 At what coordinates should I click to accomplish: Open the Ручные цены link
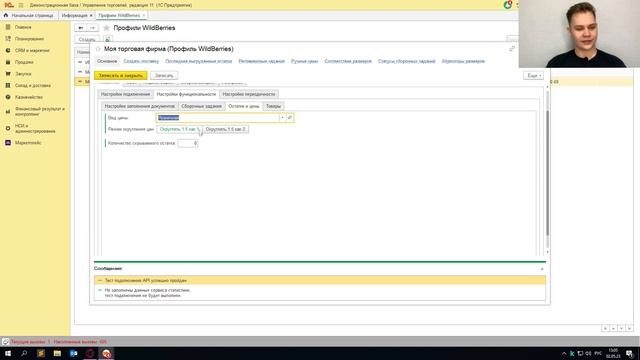(304, 61)
